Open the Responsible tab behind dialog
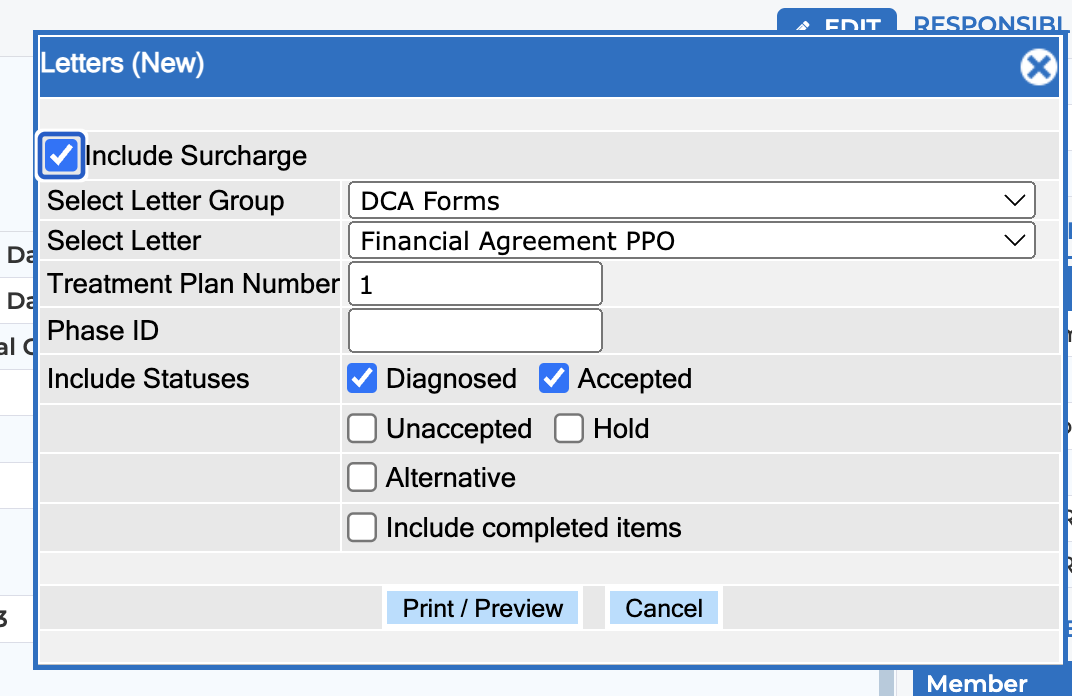Image resolution: width=1072 pixels, height=696 pixels. [x=989, y=24]
